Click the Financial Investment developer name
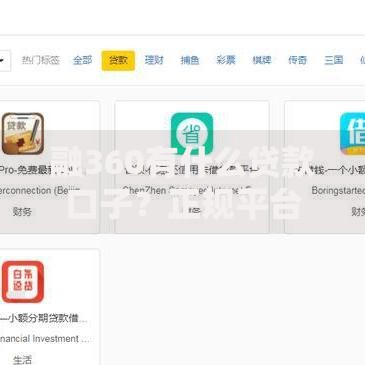This screenshot has height=365, width=365. coord(45,339)
